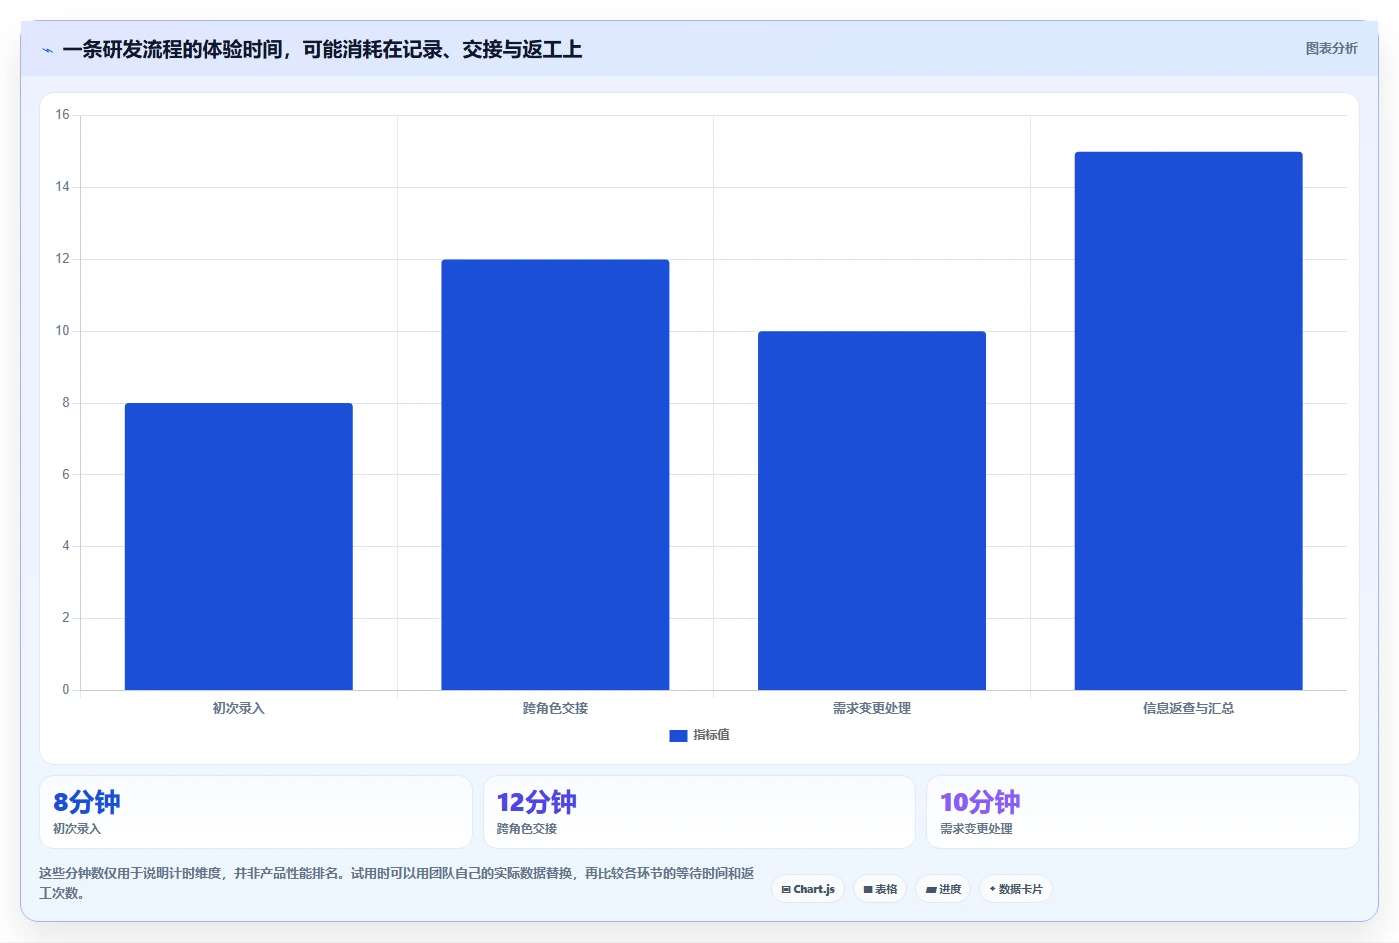
Task: Click the y-axis value 12
Action: [63, 259]
